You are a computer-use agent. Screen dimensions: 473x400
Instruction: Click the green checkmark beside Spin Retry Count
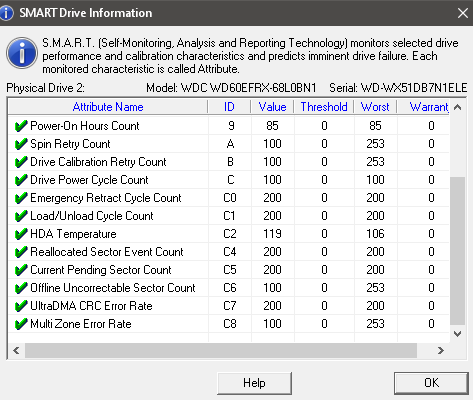21,144
